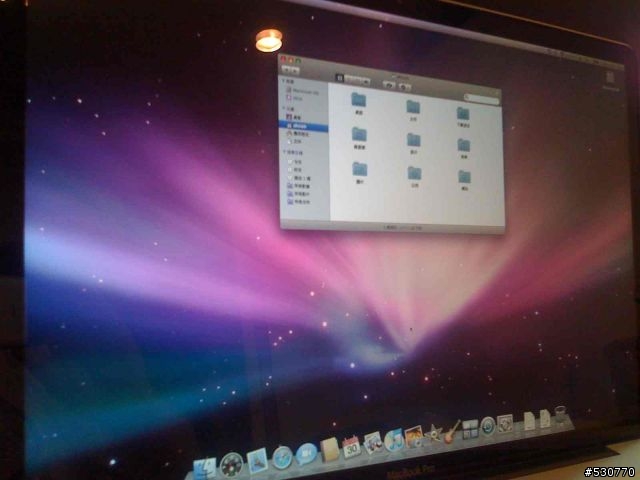Select iDisk in the Finder sidebar
Viewport: 640px width, 480px height.
click(295, 98)
